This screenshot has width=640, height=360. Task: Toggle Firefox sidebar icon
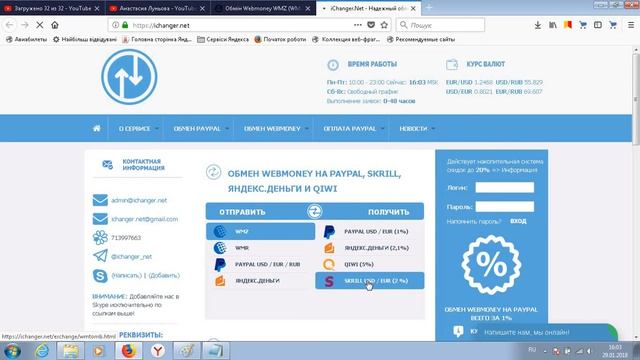pos(598,25)
